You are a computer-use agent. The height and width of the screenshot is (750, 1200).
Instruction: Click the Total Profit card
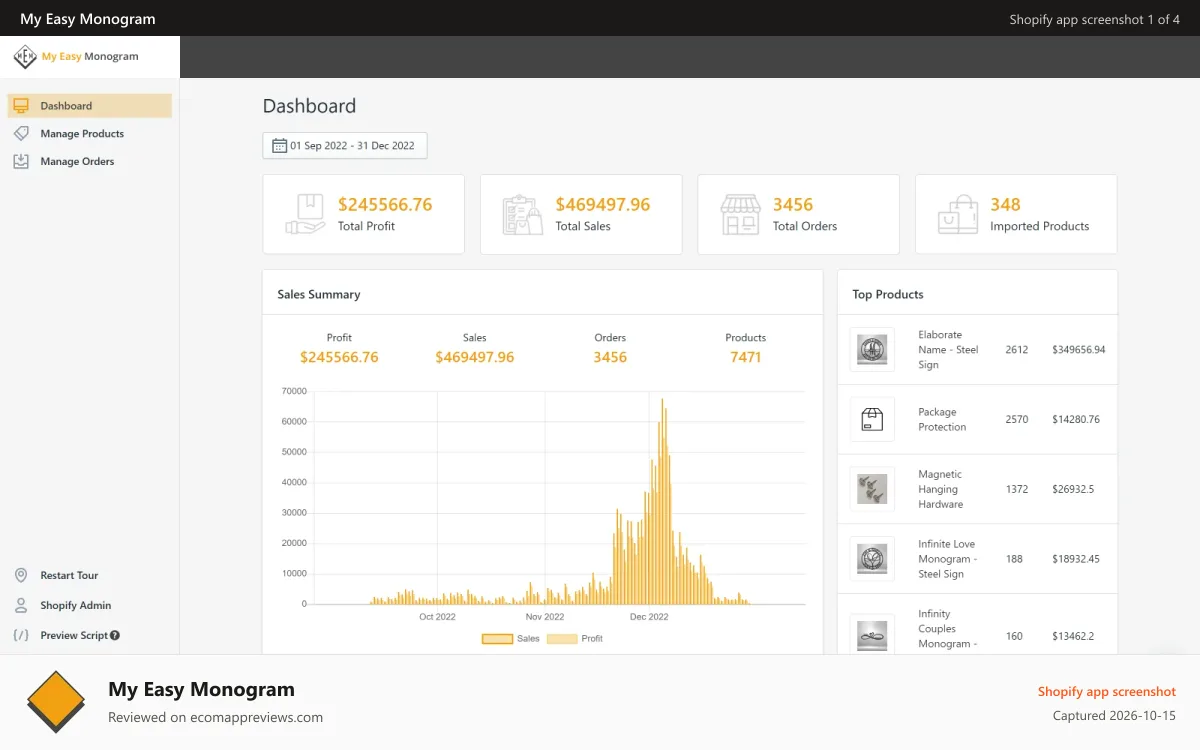coord(363,214)
